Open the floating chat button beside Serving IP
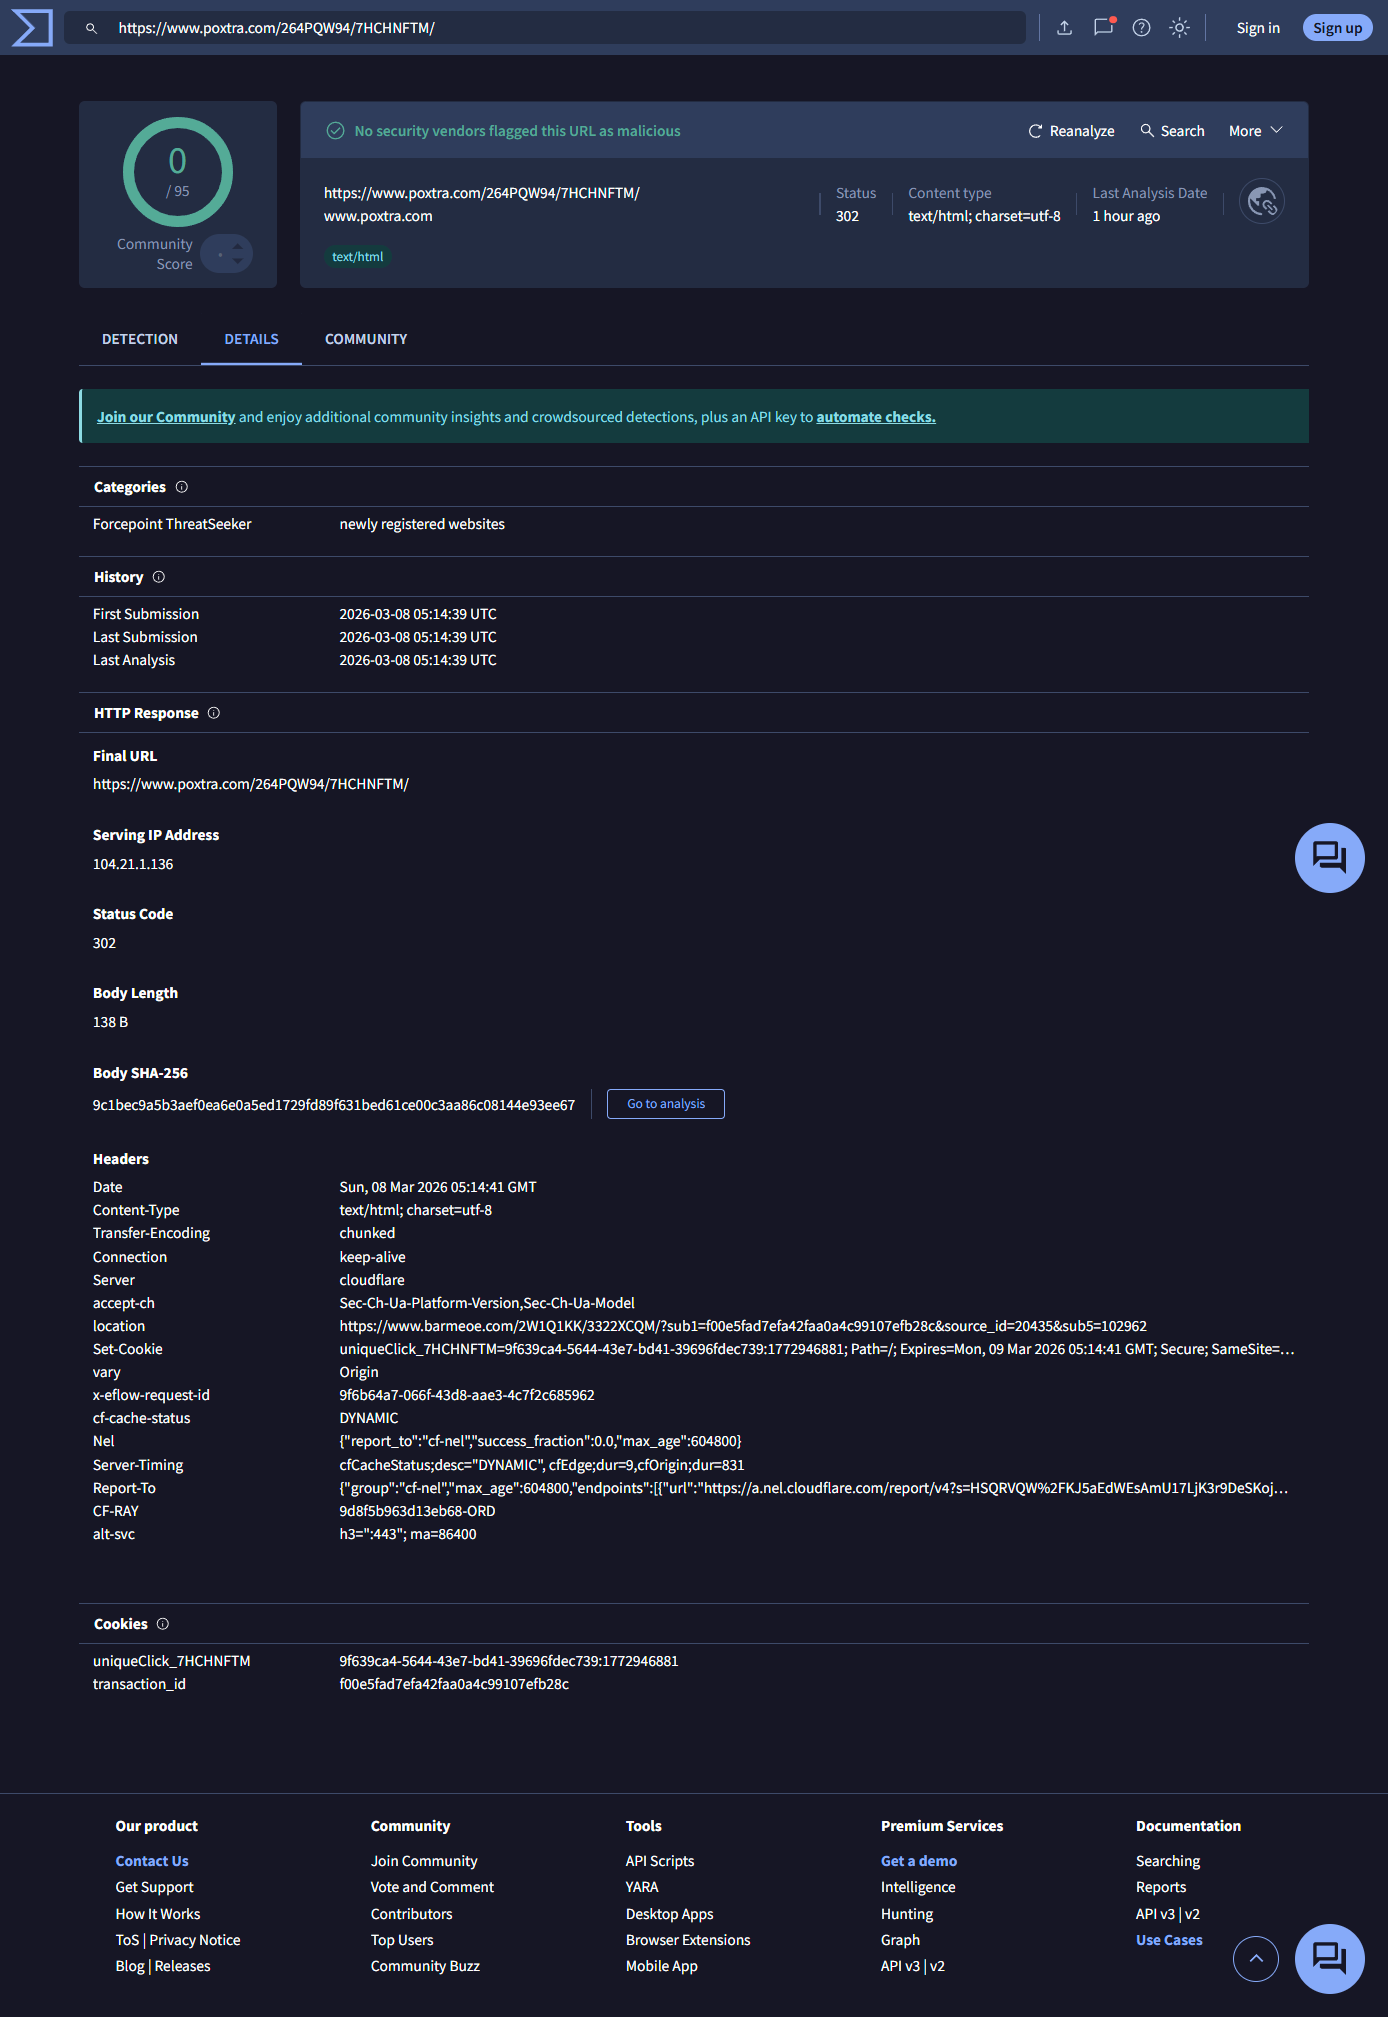The height and width of the screenshot is (2017, 1388). [1329, 858]
